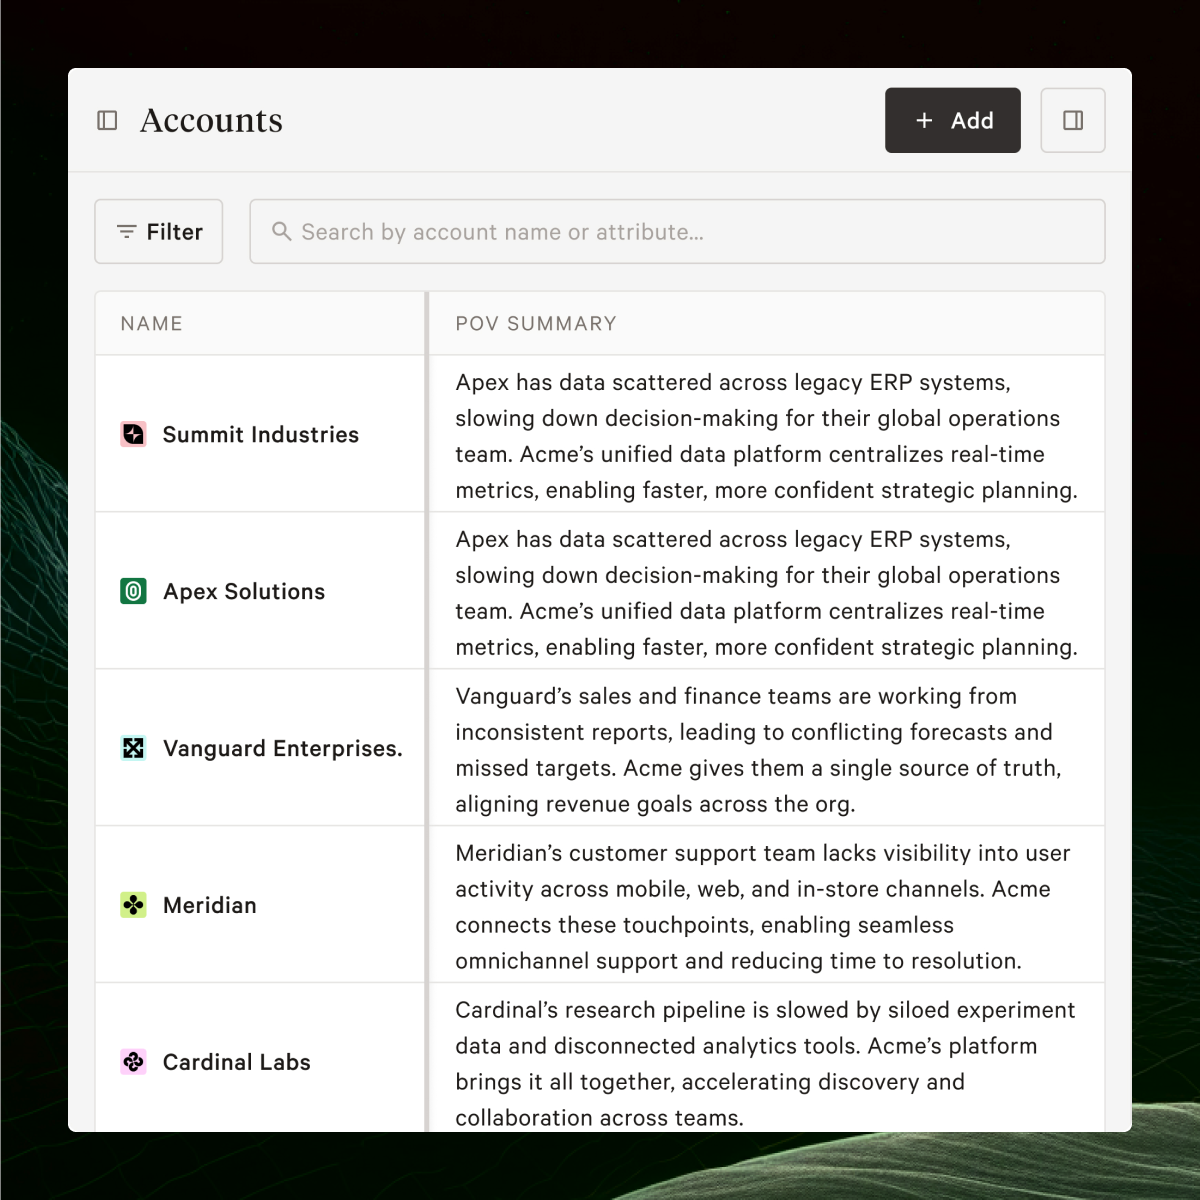This screenshot has height=1200, width=1200.
Task: Open the Apex Solutions account
Action: [244, 591]
